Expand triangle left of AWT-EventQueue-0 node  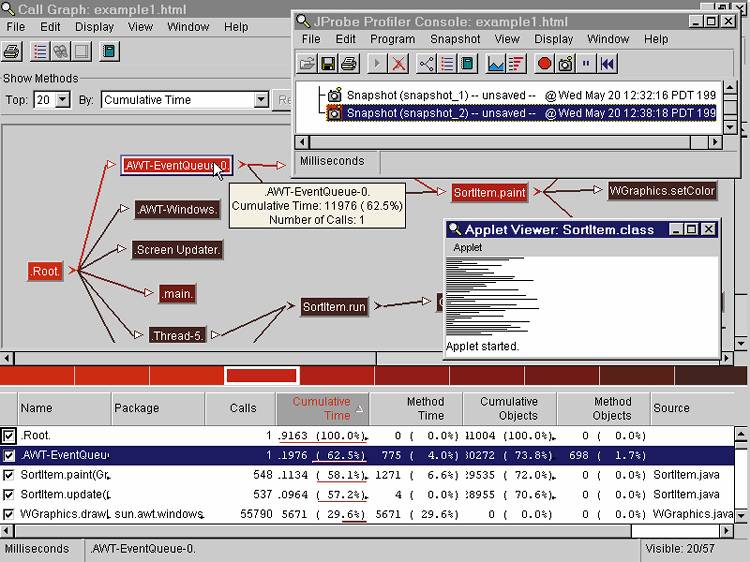(111, 165)
